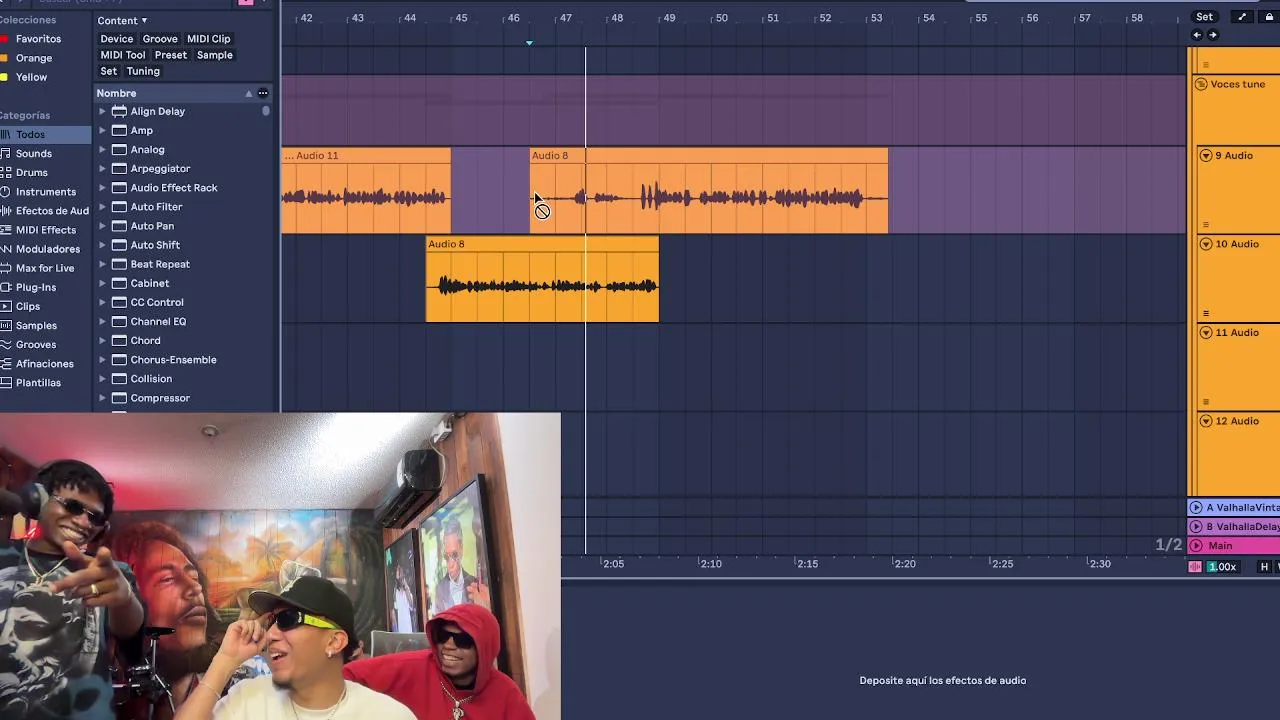Select the Audio 11 clip

pyautogui.click(x=366, y=190)
